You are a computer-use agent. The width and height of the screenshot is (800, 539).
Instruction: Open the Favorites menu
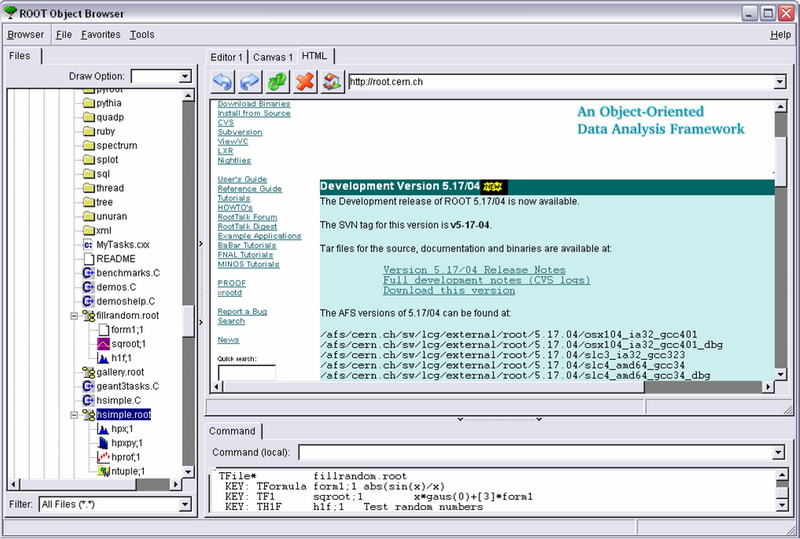point(100,34)
